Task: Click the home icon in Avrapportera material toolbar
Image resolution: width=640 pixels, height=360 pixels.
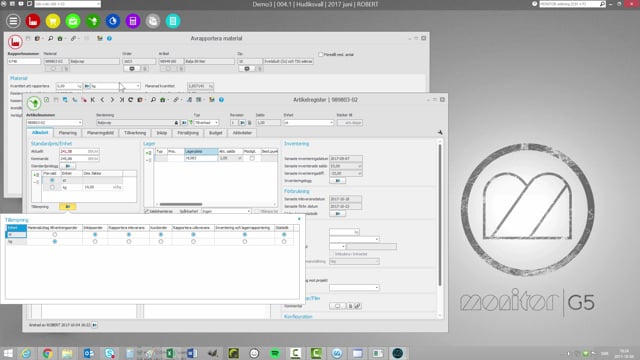Action: pos(60,38)
